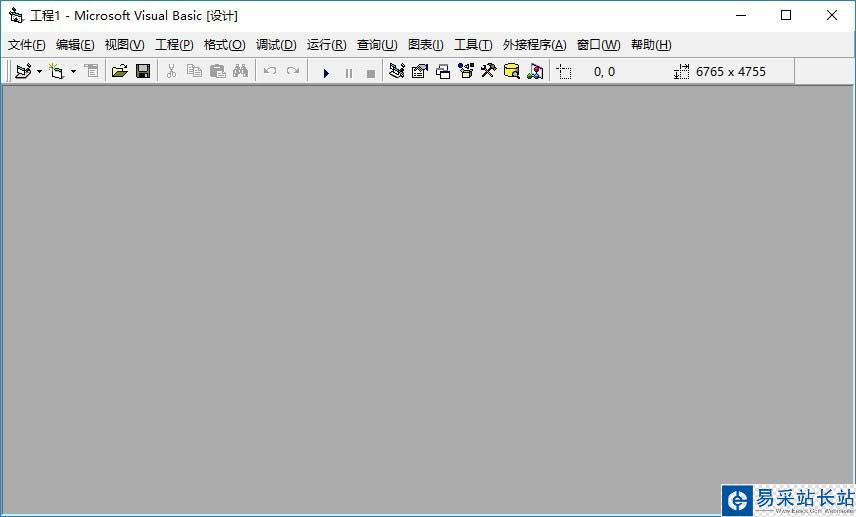Click the Cut scissors icon

[x=171, y=71]
